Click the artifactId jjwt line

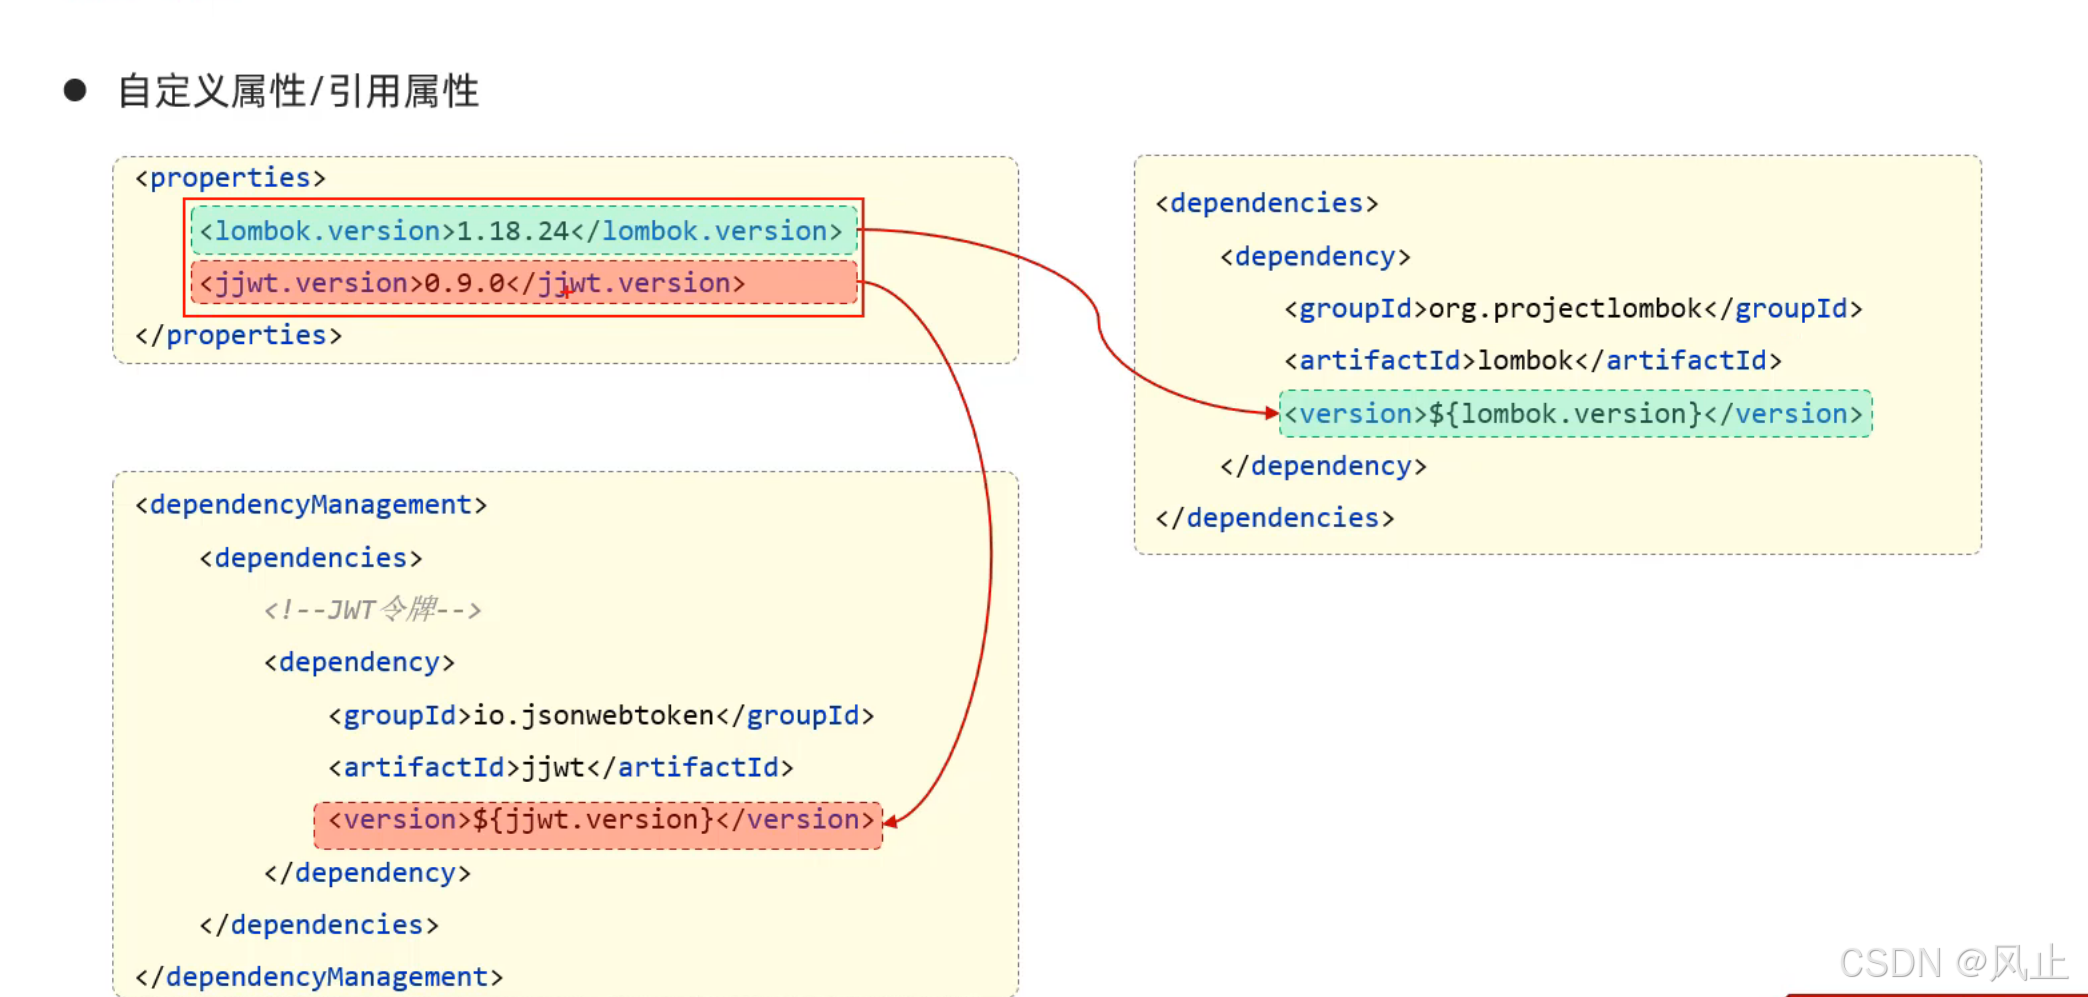click(x=561, y=767)
